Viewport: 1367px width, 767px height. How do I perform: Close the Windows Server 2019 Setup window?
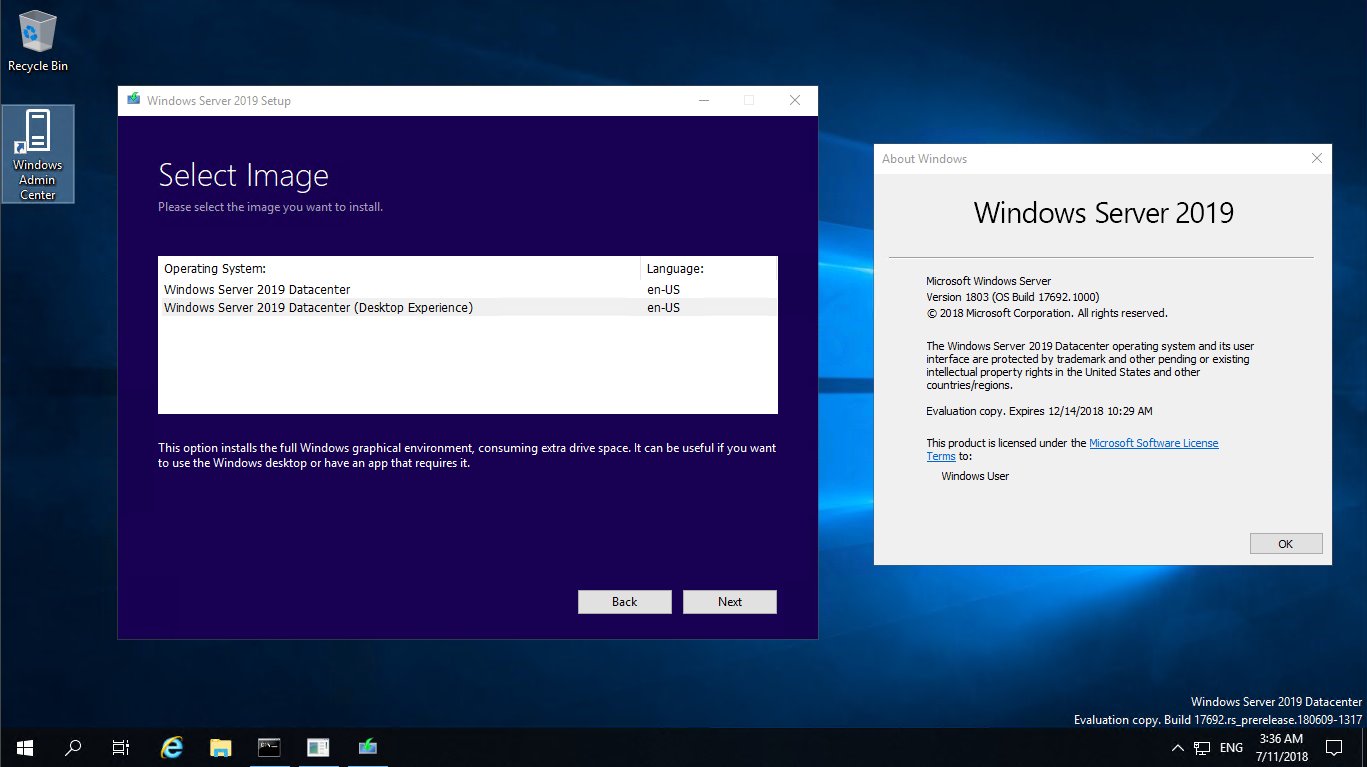(x=795, y=100)
